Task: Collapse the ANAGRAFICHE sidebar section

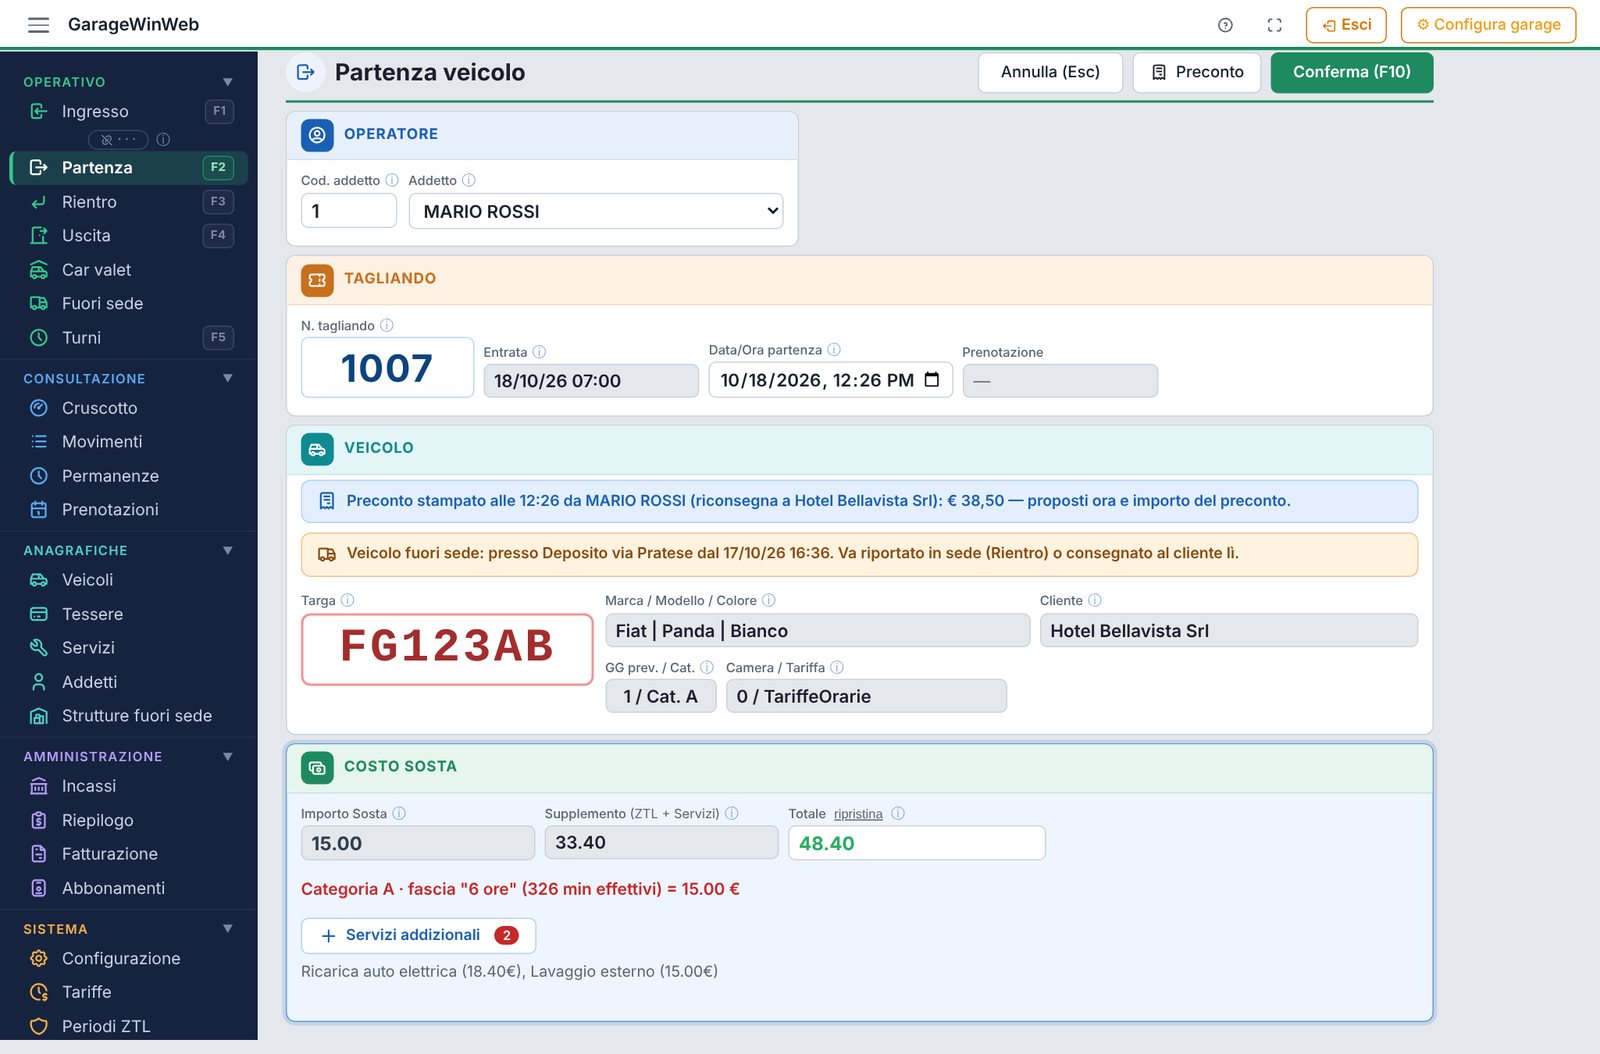Action: point(228,550)
